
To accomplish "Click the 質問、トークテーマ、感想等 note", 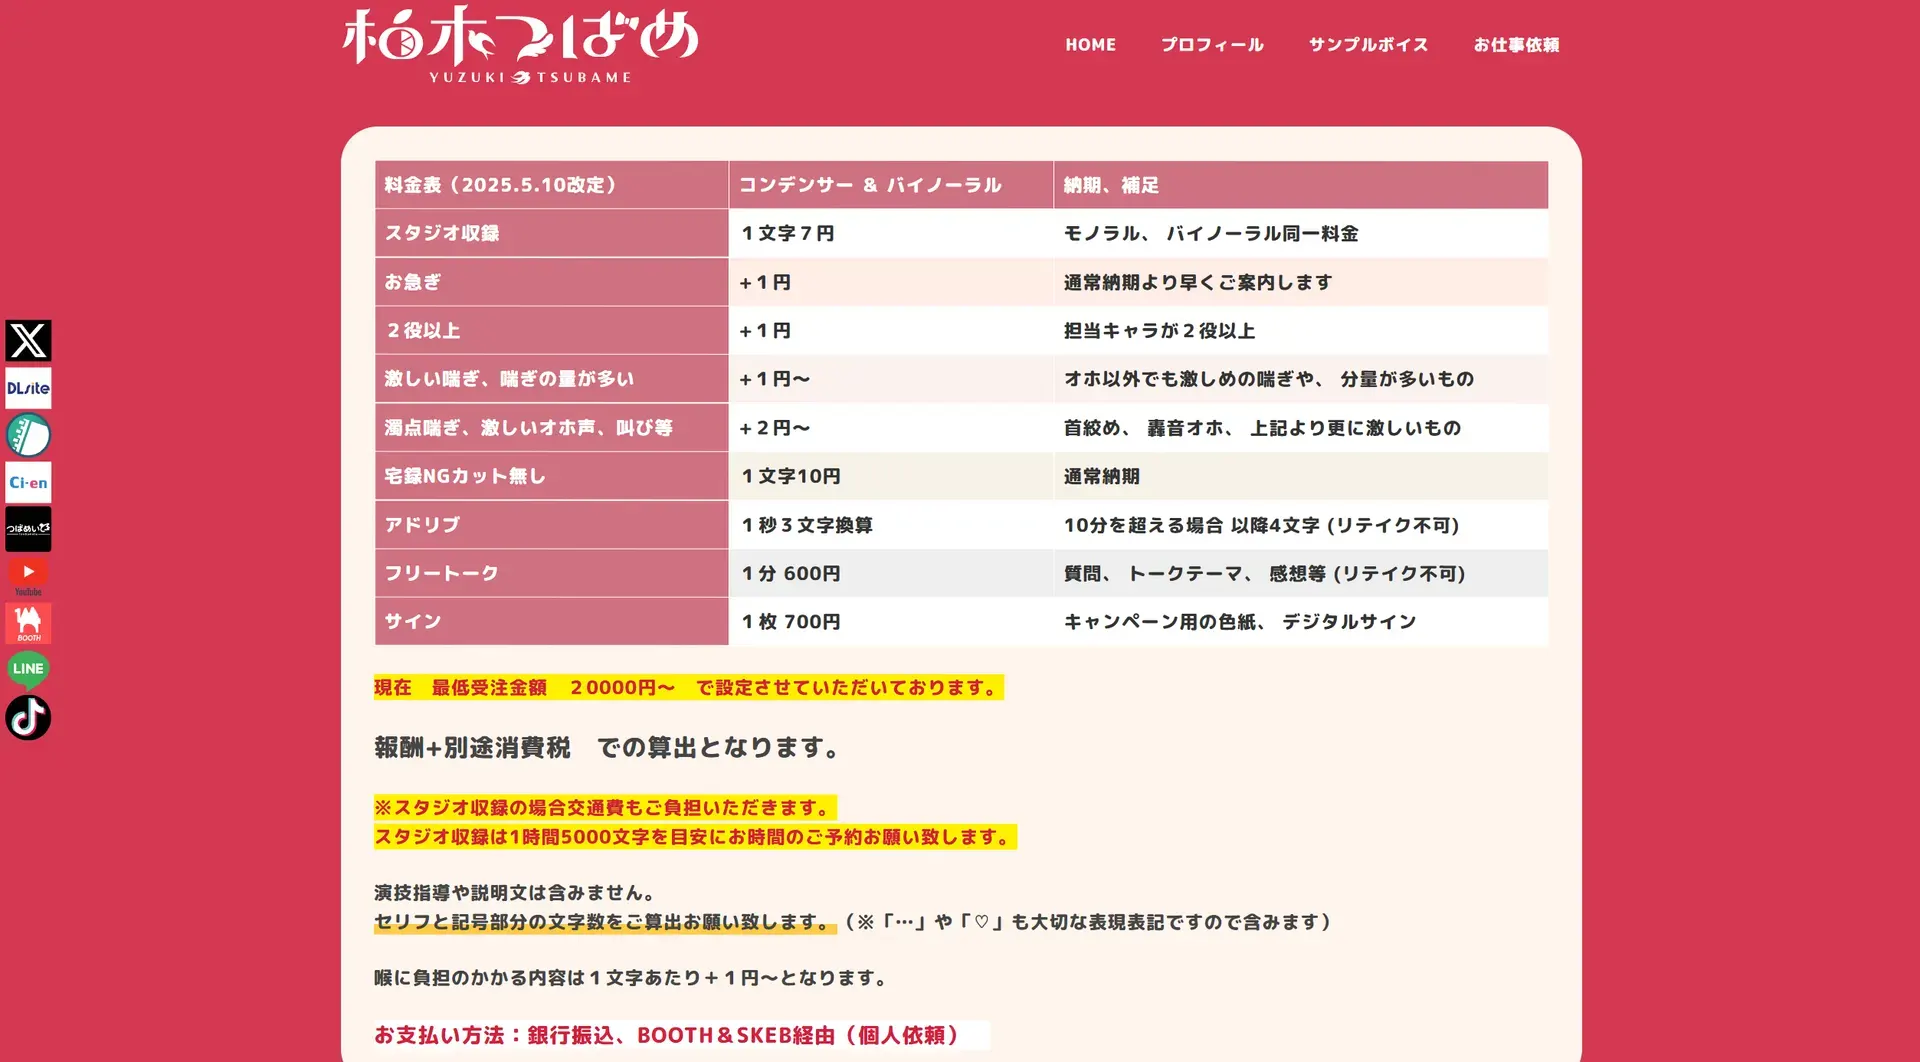I will pyautogui.click(x=1301, y=573).
